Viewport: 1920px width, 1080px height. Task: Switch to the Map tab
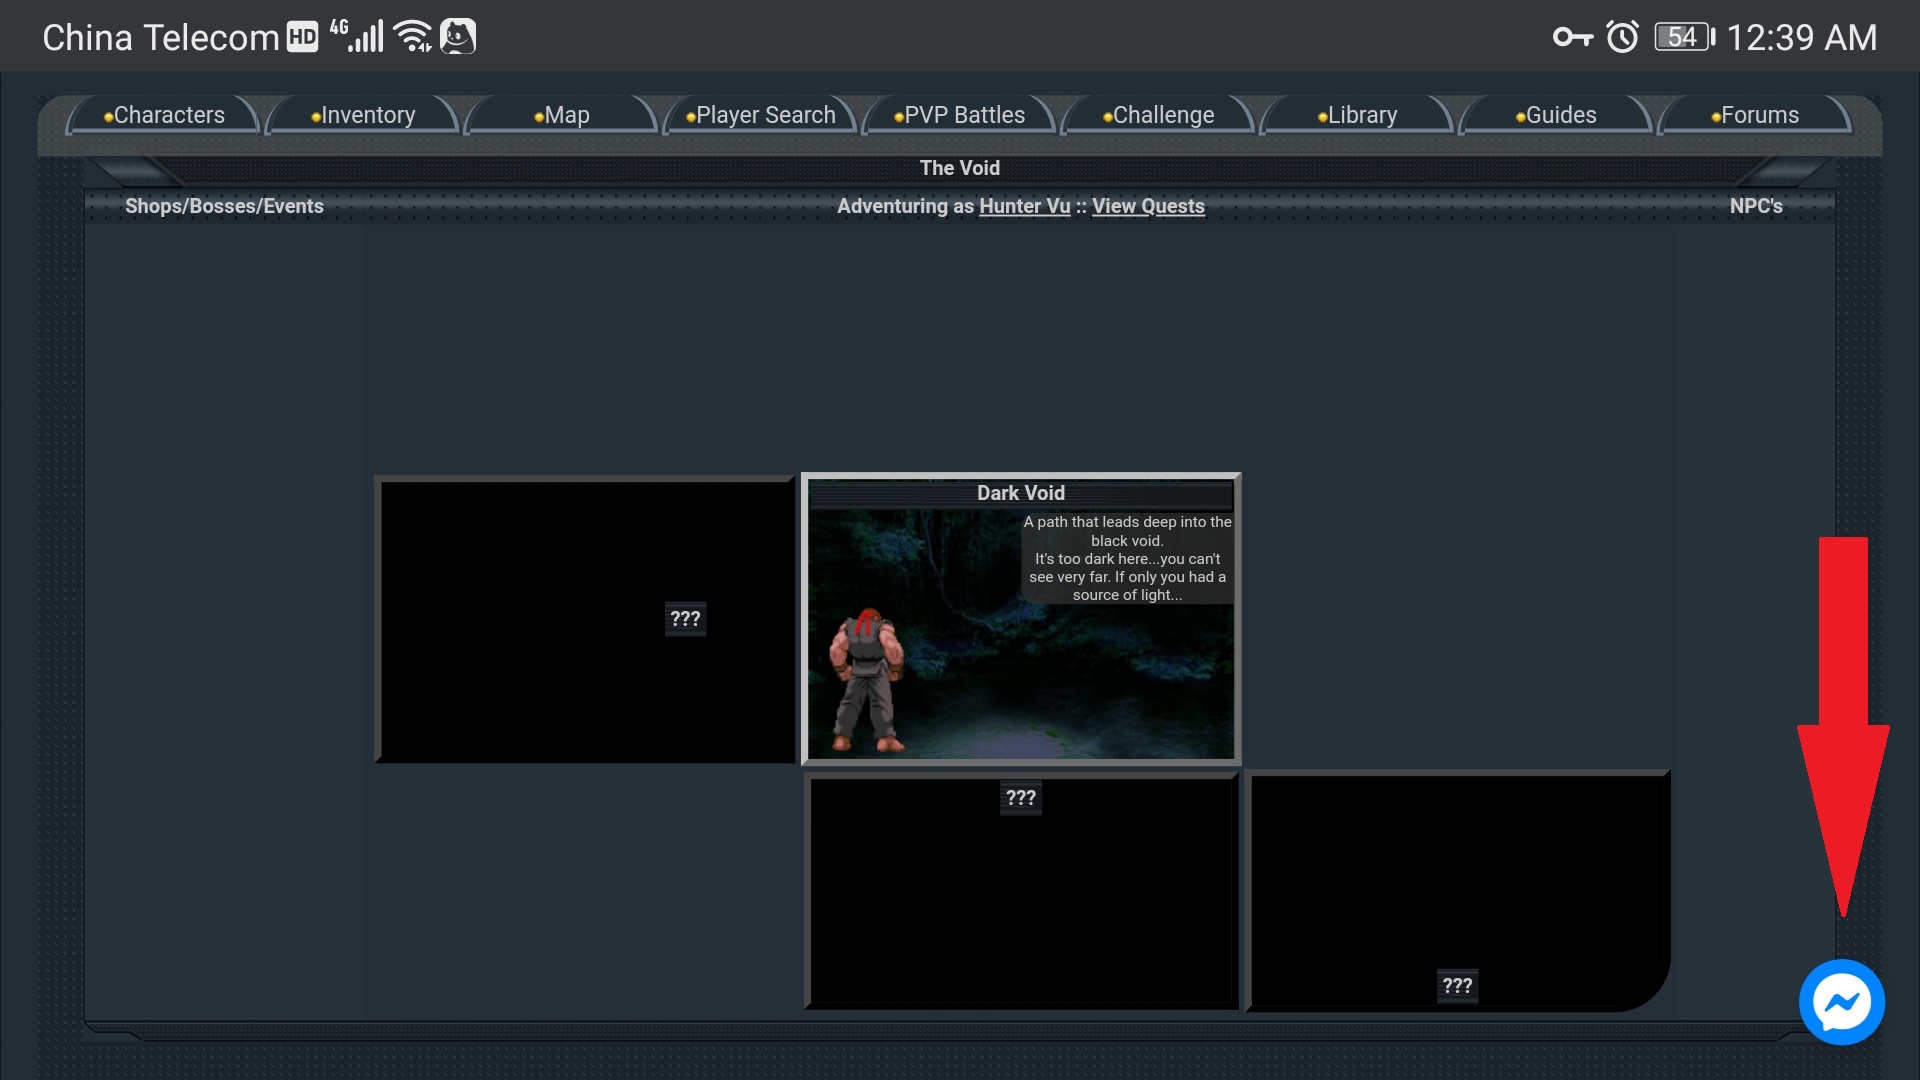click(x=562, y=115)
